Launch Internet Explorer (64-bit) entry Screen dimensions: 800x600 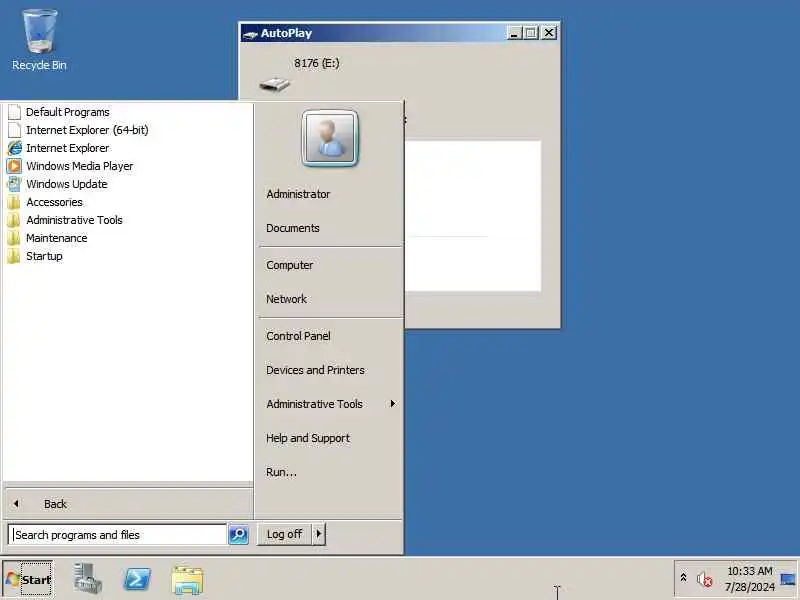(87, 130)
